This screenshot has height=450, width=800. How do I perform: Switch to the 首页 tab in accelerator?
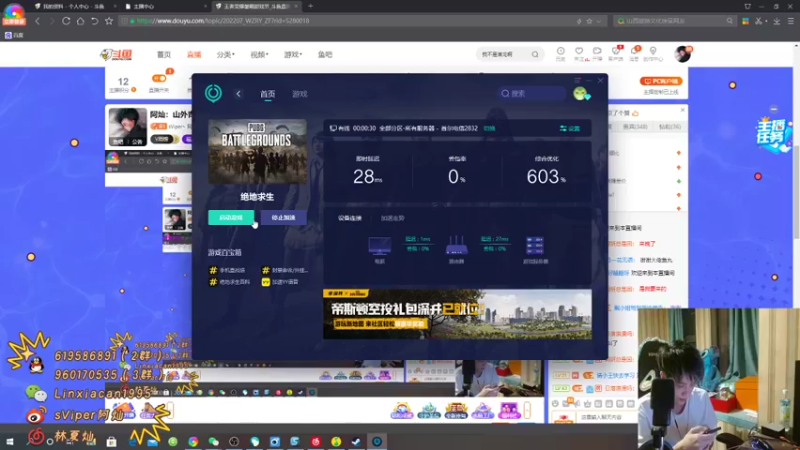(x=267, y=94)
